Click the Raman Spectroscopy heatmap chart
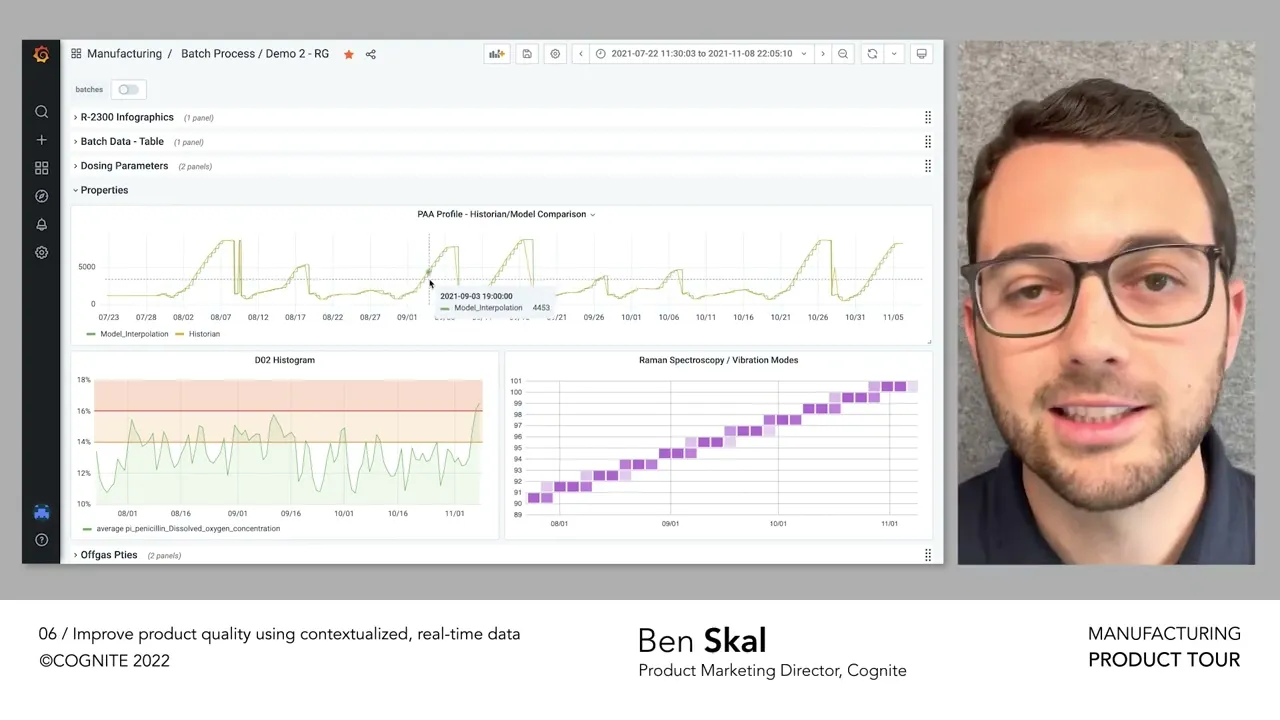Screen dimensions: 1280x720 (x=722, y=447)
